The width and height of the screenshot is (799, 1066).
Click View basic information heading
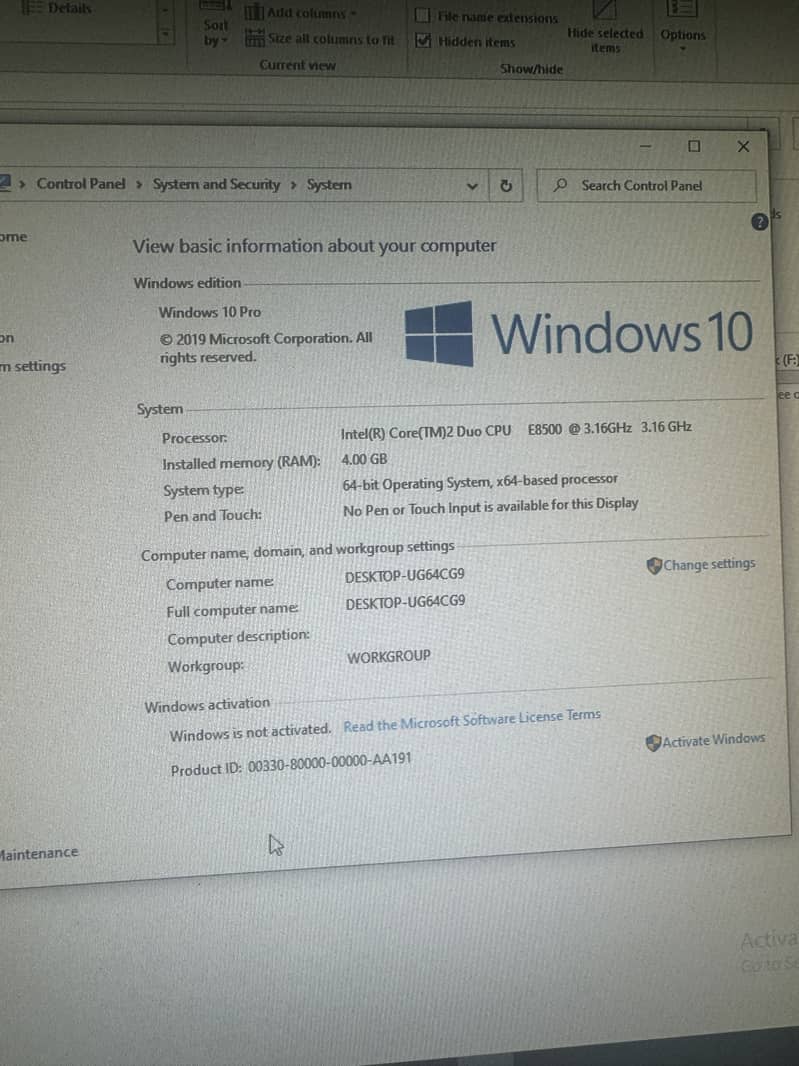pyautogui.click(x=314, y=246)
